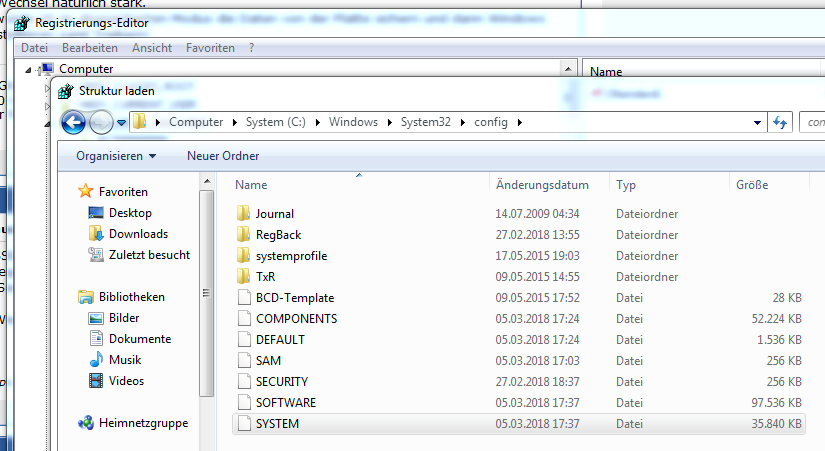
Task: Click size value 52.224 KB
Action: pyautogui.click(x=777, y=319)
